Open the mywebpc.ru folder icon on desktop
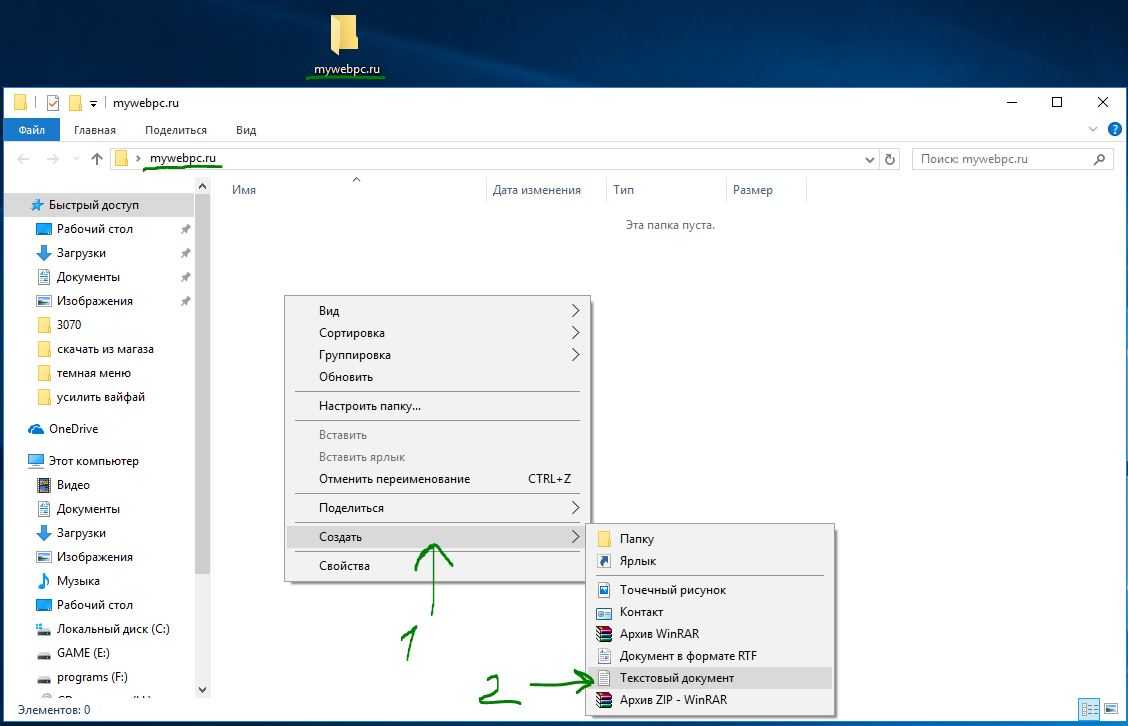The height and width of the screenshot is (726, 1128). [345, 35]
